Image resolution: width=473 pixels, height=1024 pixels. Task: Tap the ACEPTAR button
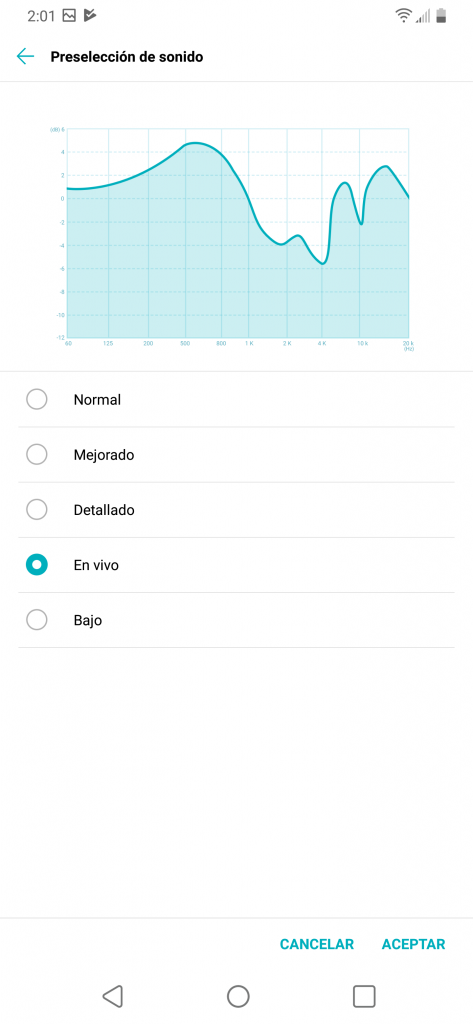pyautogui.click(x=414, y=944)
